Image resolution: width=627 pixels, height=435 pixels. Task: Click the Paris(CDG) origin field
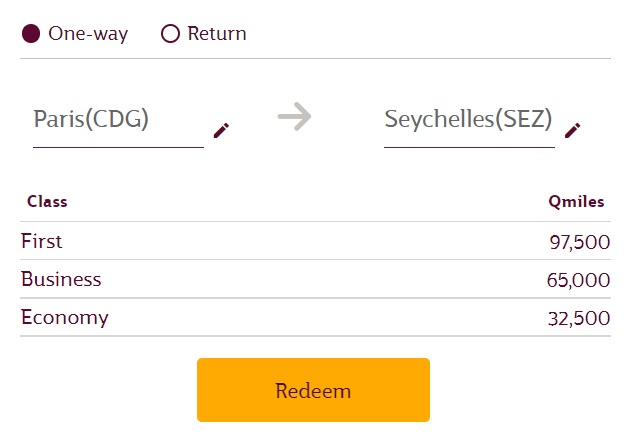[91, 119]
